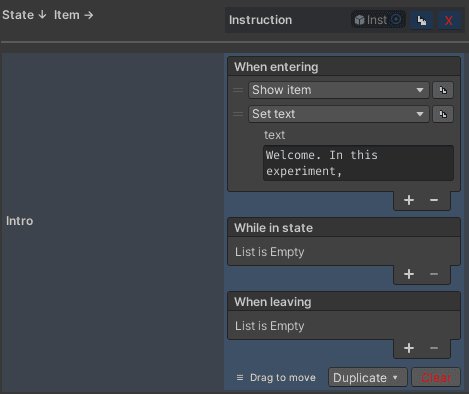Open the Set text dropdown

pyautogui.click(x=339, y=114)
